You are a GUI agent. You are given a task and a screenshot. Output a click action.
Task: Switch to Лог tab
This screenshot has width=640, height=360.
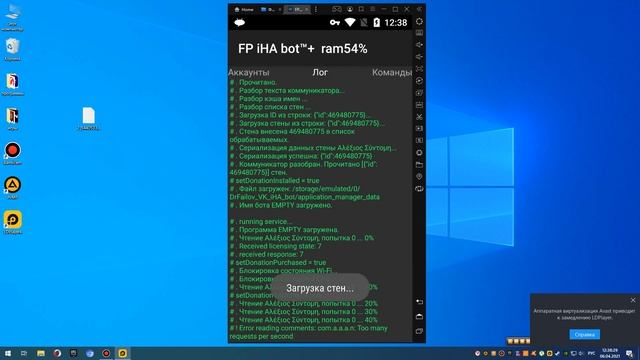[320, 72]
